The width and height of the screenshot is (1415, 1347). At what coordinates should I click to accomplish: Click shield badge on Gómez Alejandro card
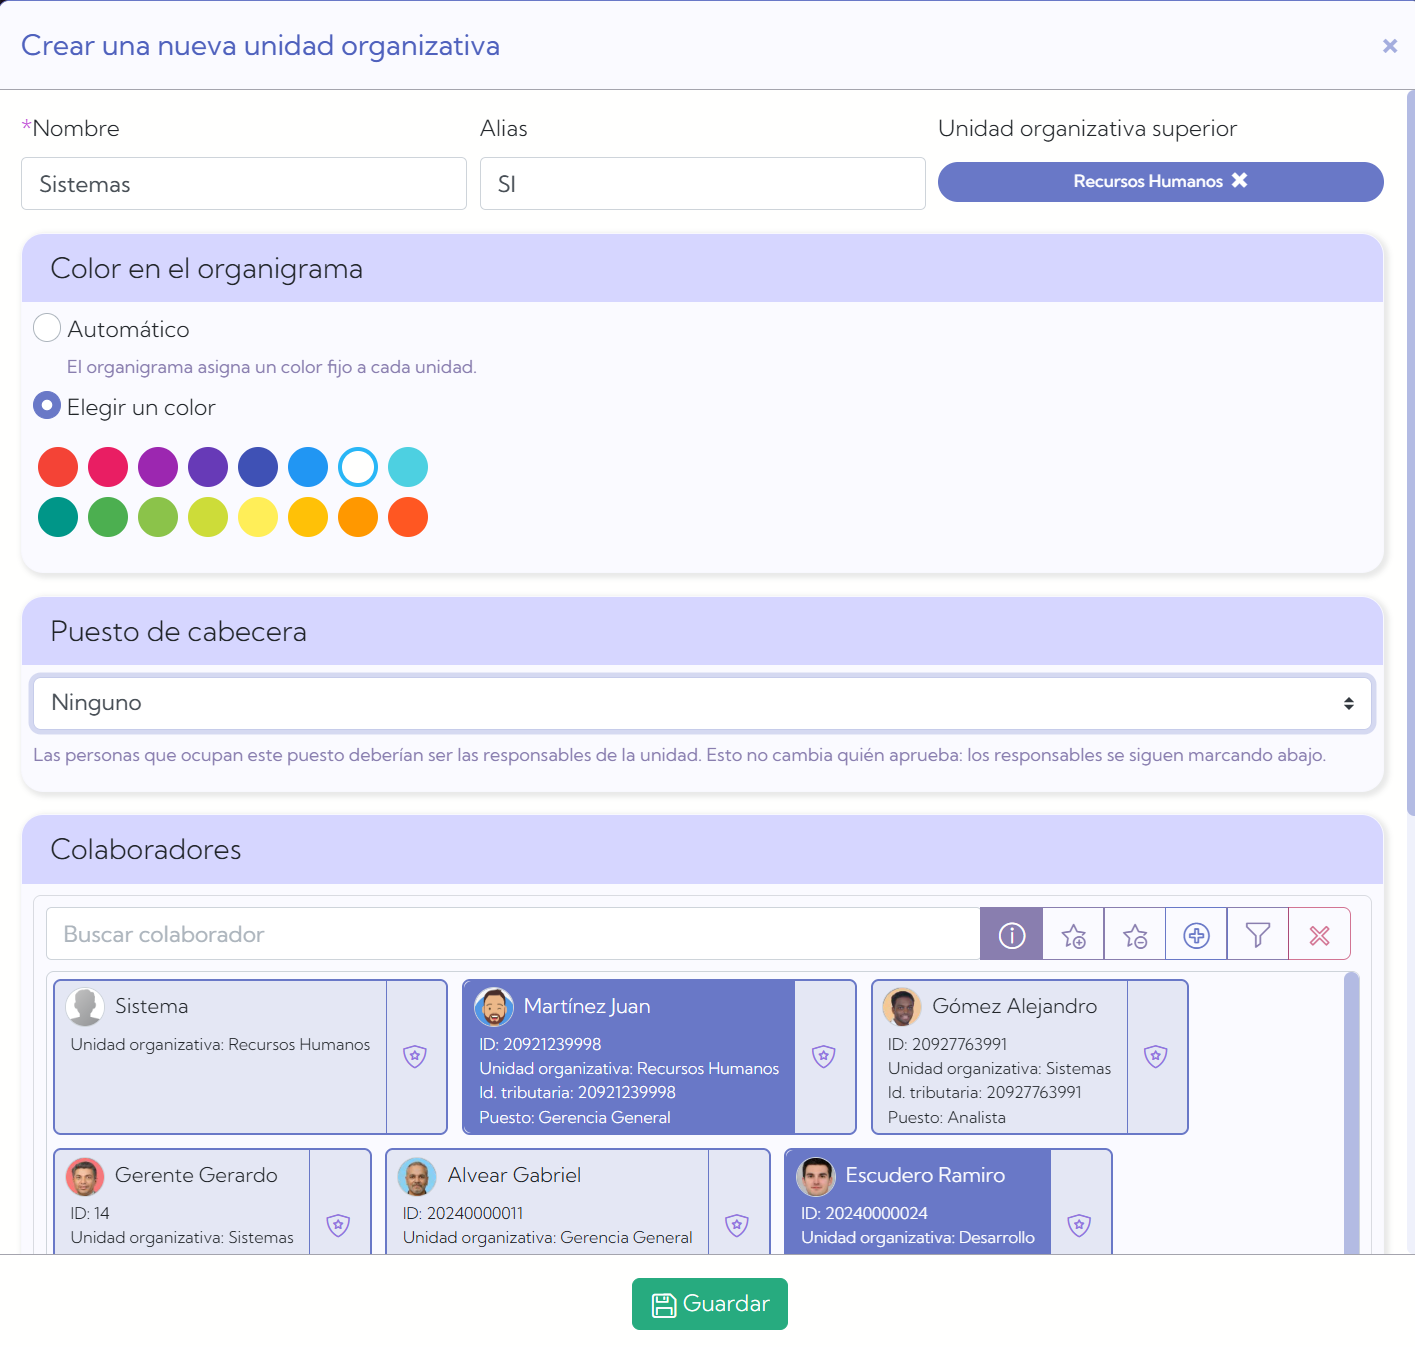[x=1156, y=1056]
